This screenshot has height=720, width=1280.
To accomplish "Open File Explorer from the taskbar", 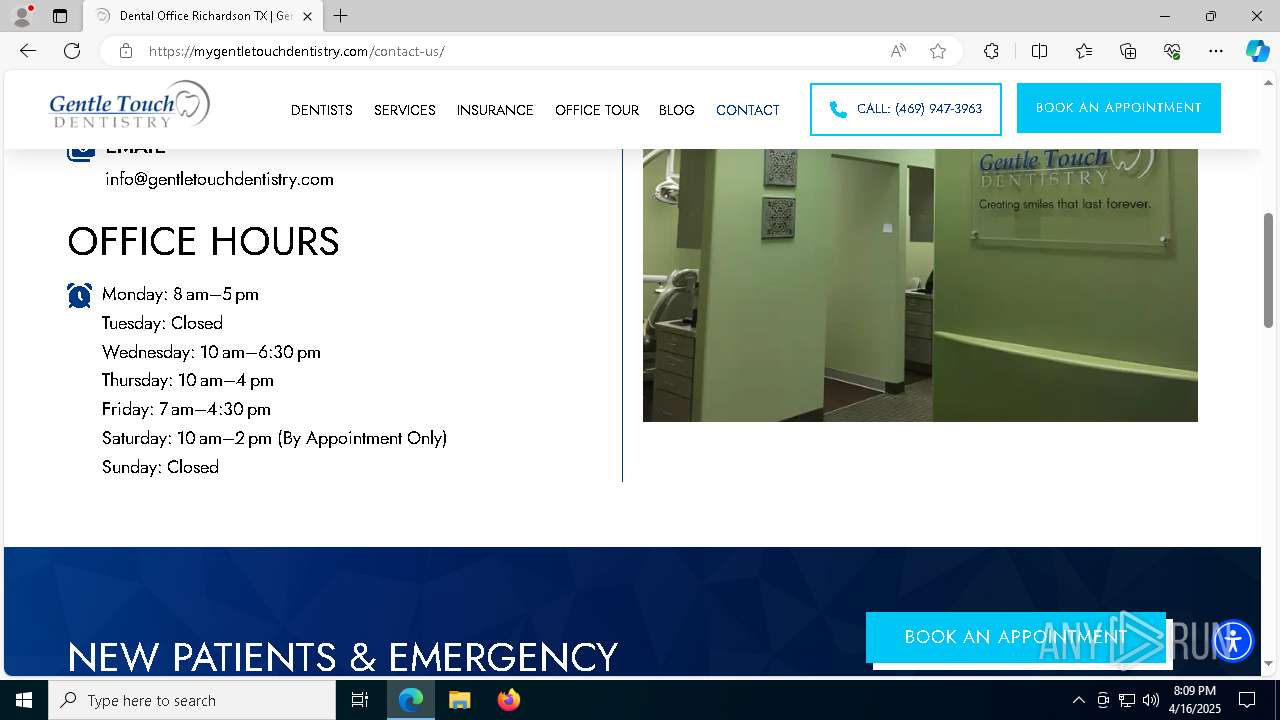I will pyautogui.click(x=459, y=700).
